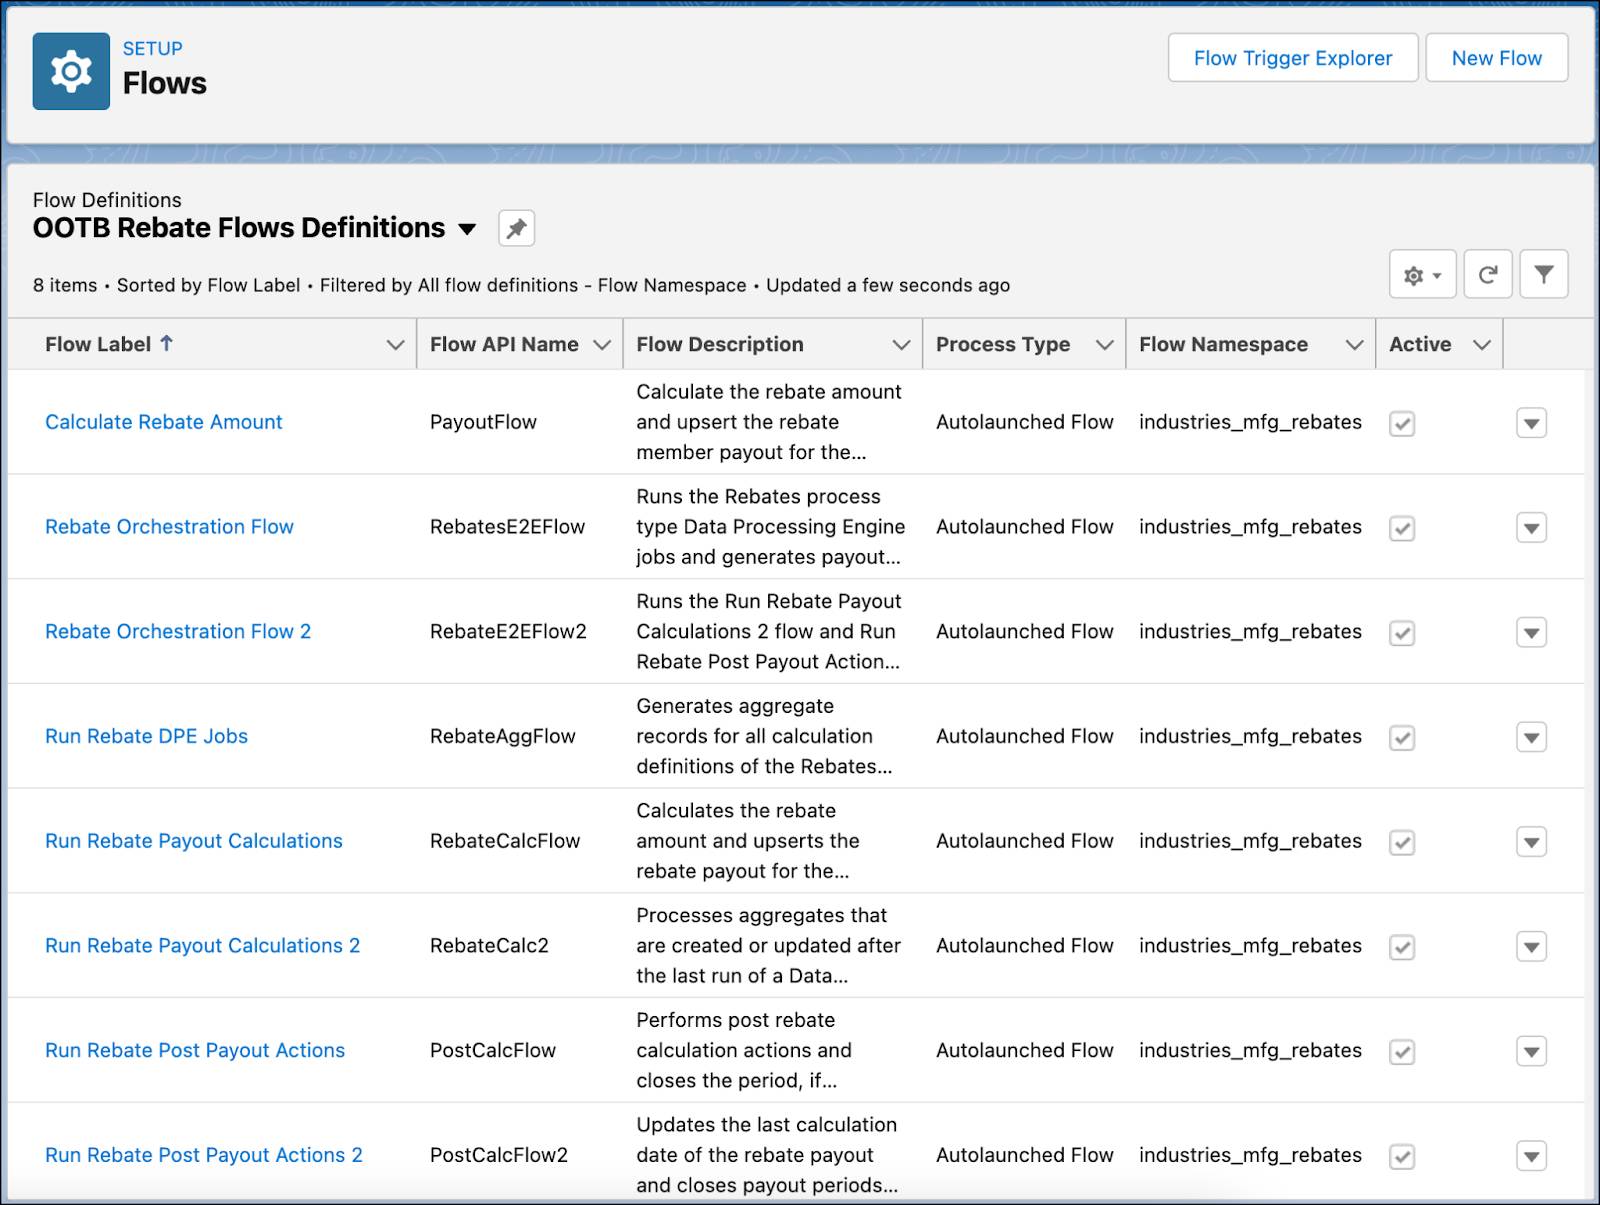Open row actions for Run Rebate Payout Calculations

coord(1531,842)
